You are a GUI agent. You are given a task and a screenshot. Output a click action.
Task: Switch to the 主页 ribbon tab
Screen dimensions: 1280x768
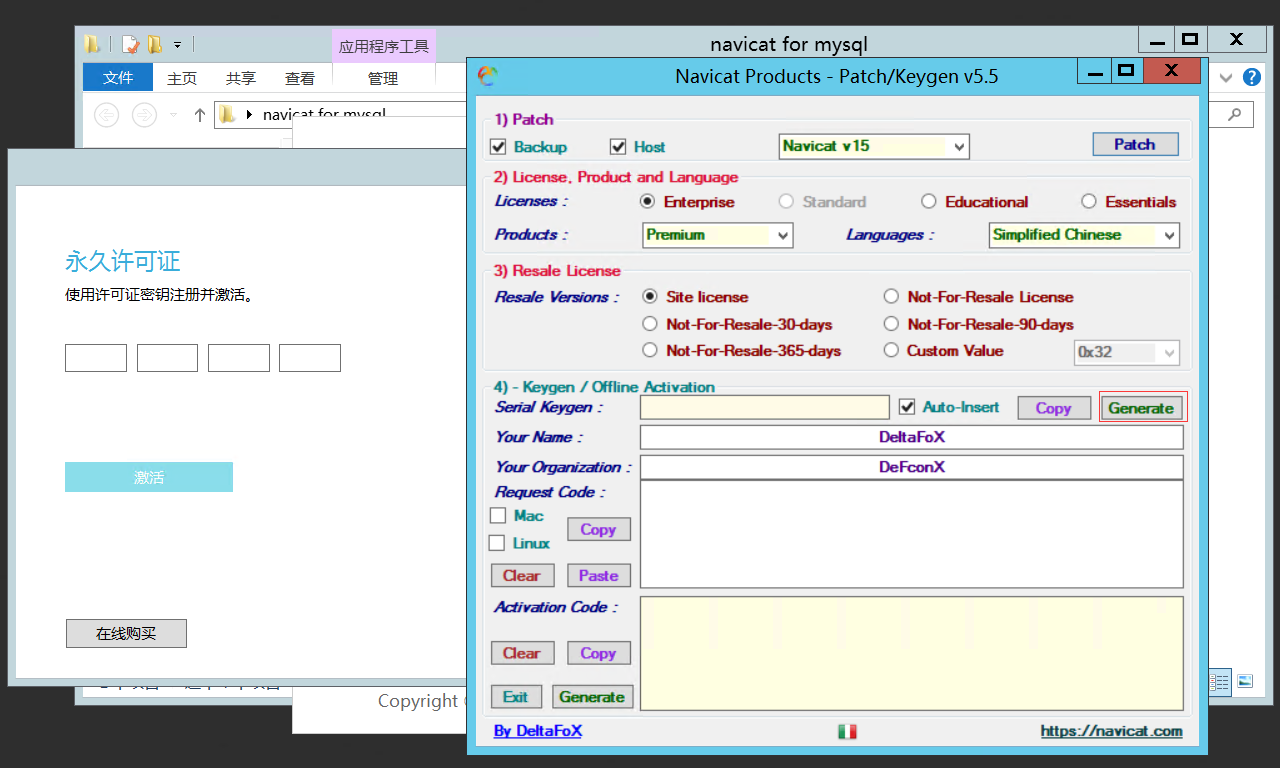(x=182, y=78)
